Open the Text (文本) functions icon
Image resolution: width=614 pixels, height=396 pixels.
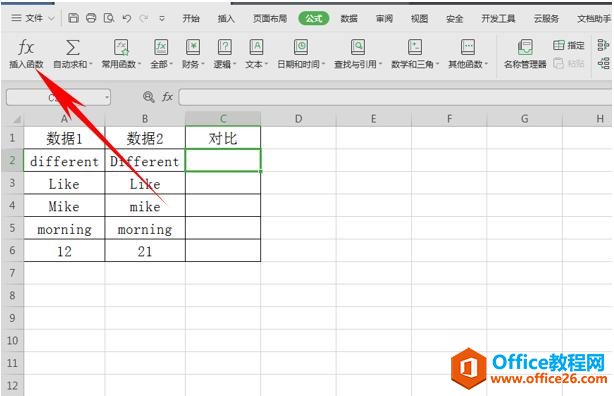[x=256, y=47]
